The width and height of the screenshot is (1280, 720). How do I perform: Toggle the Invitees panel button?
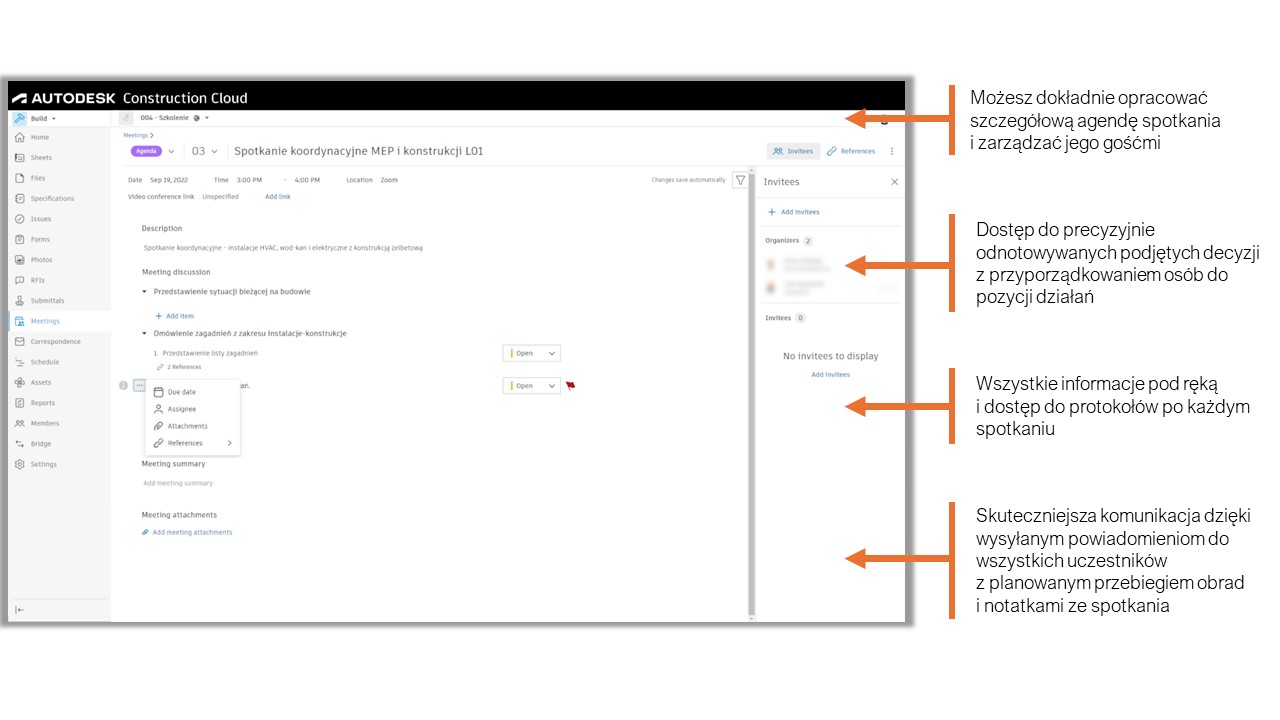(793, 151)
